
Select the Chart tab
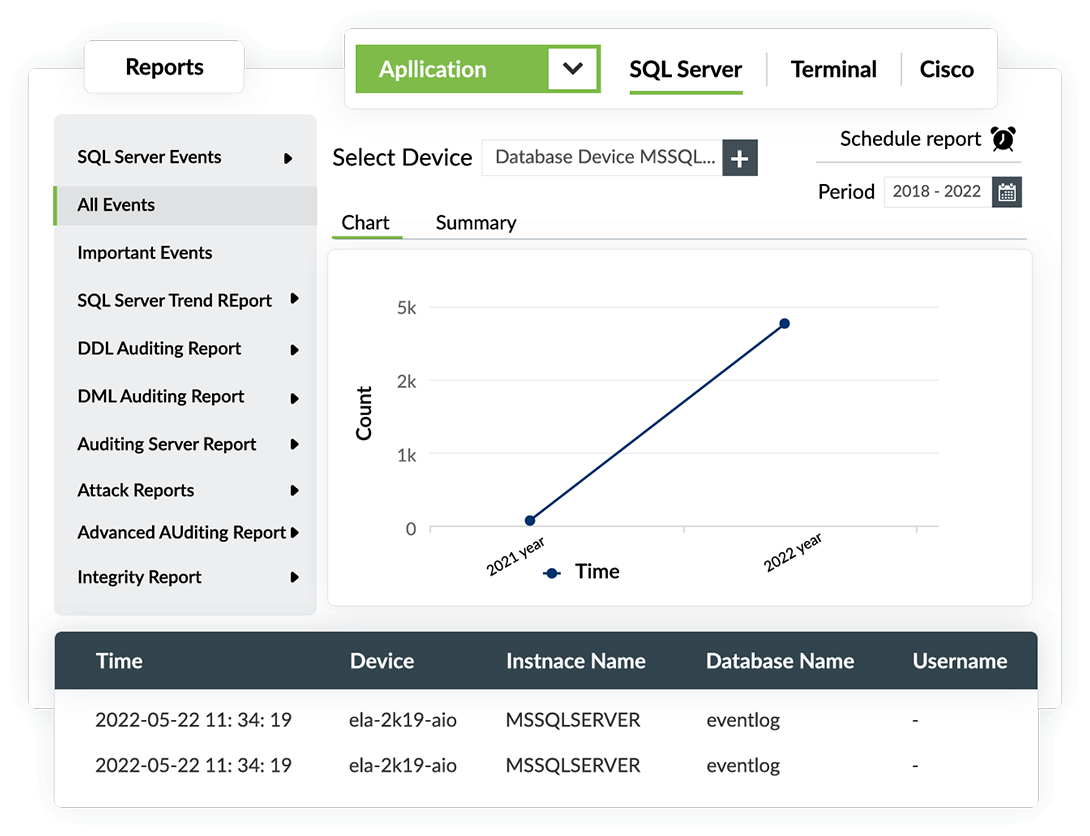(365, 223)
